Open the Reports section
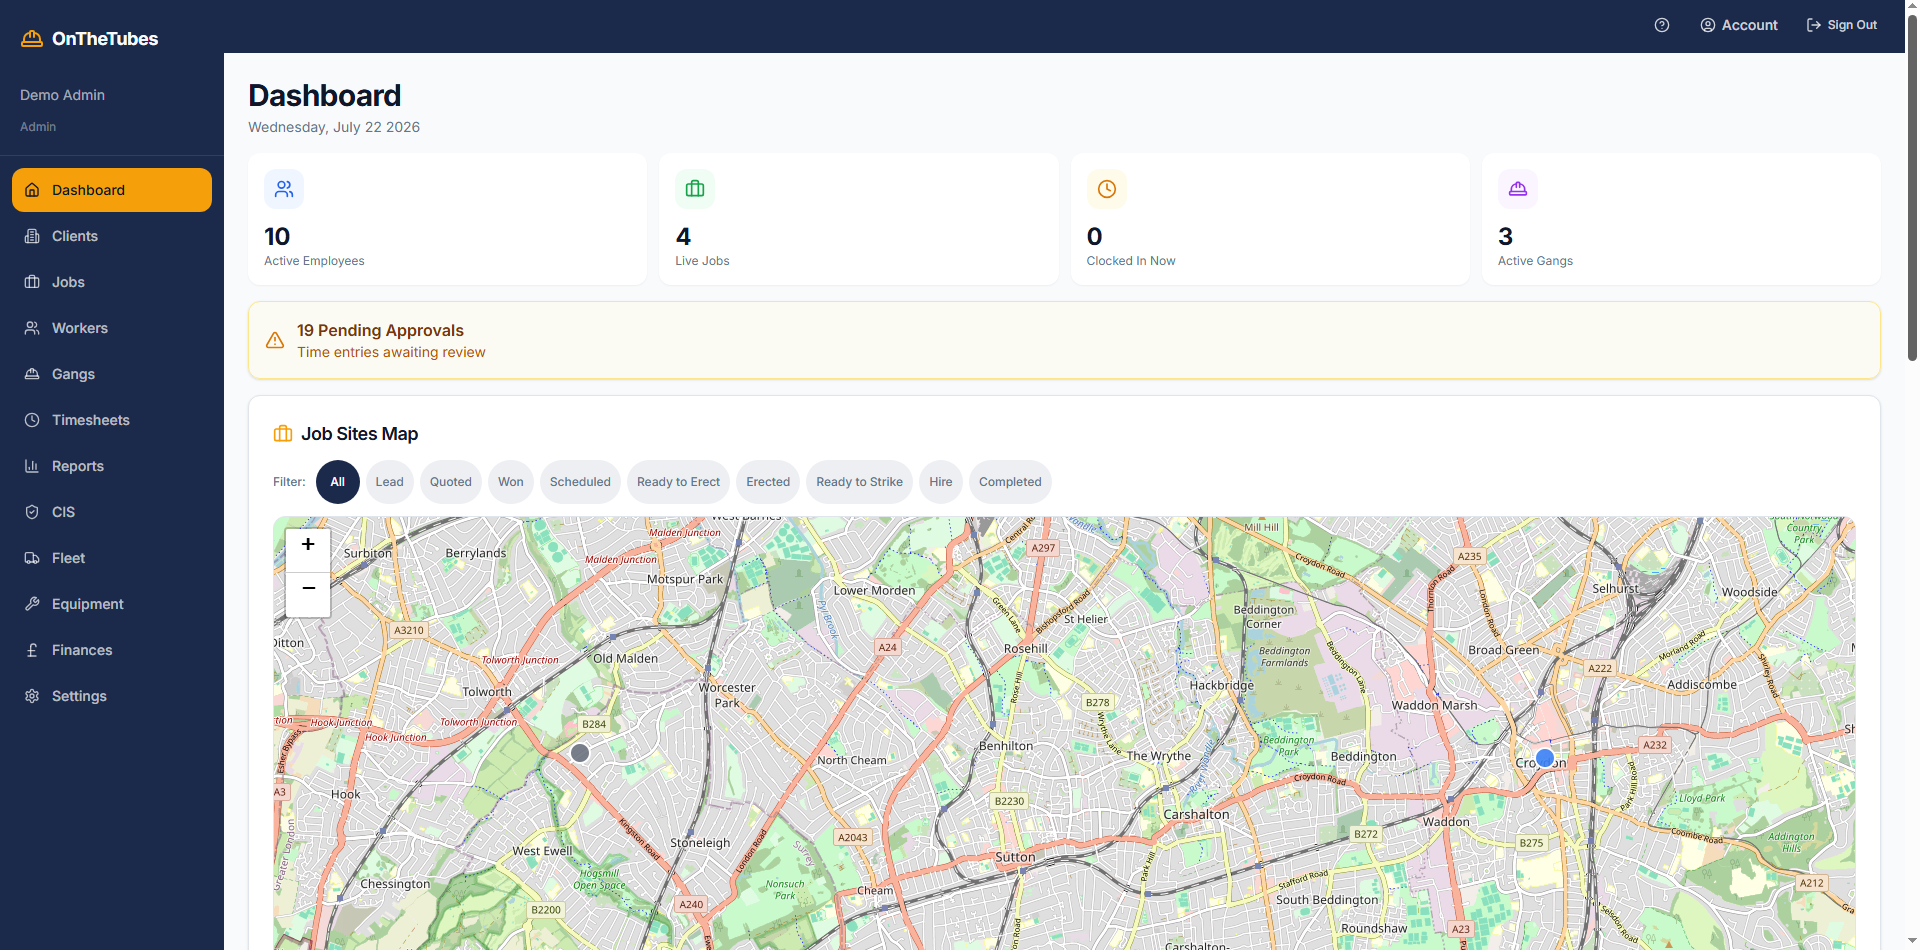Viewport: 1920px width, 950px height. pyautogui.click(x=112, y=466)
